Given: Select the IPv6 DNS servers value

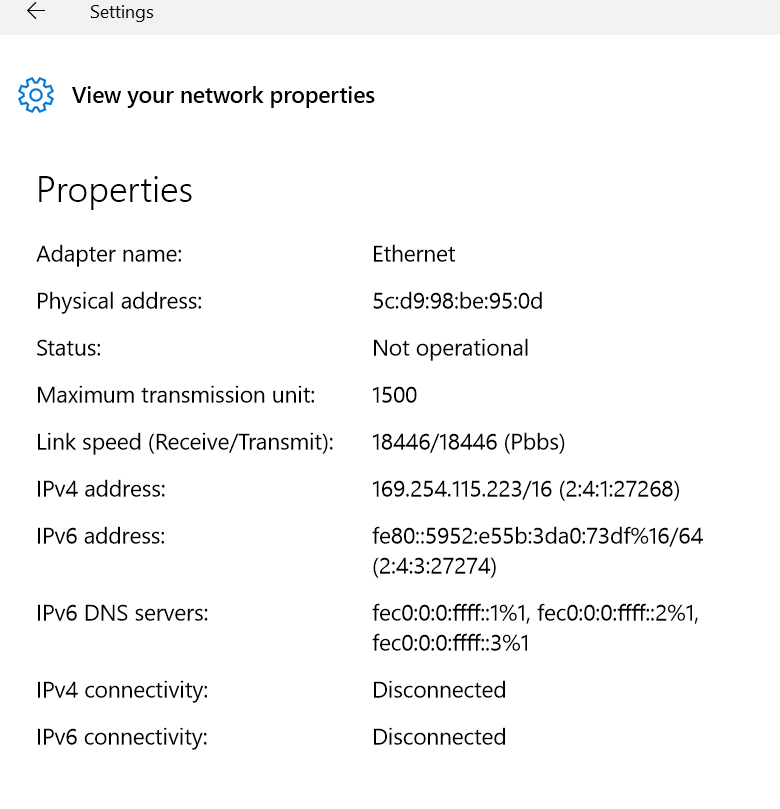Looking at the screenshot, I should point(535,628).
